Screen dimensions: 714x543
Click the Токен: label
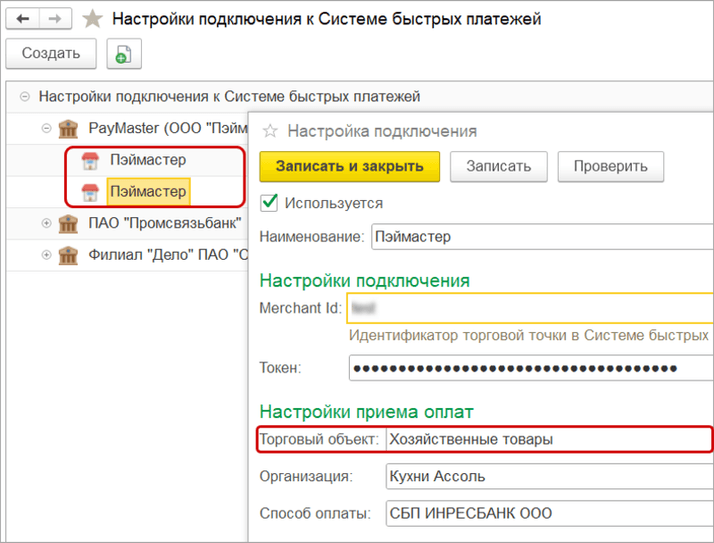tap(280, 368)
